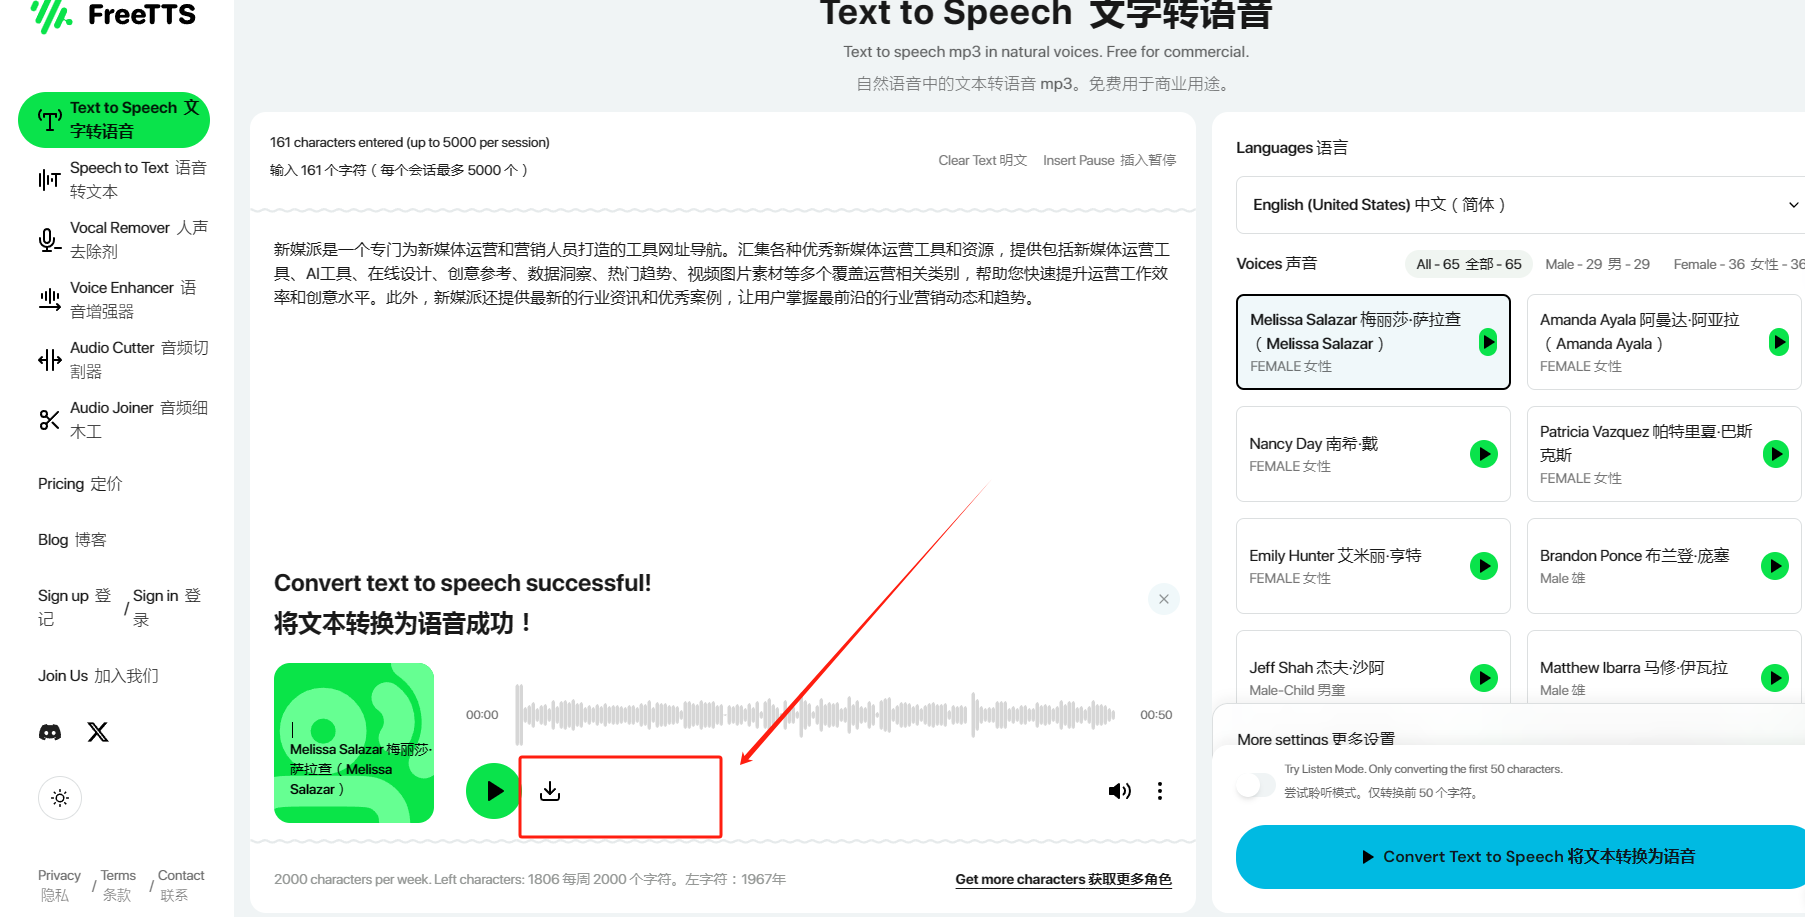
Task: Open Speech to Text tool
Action: 123,180
